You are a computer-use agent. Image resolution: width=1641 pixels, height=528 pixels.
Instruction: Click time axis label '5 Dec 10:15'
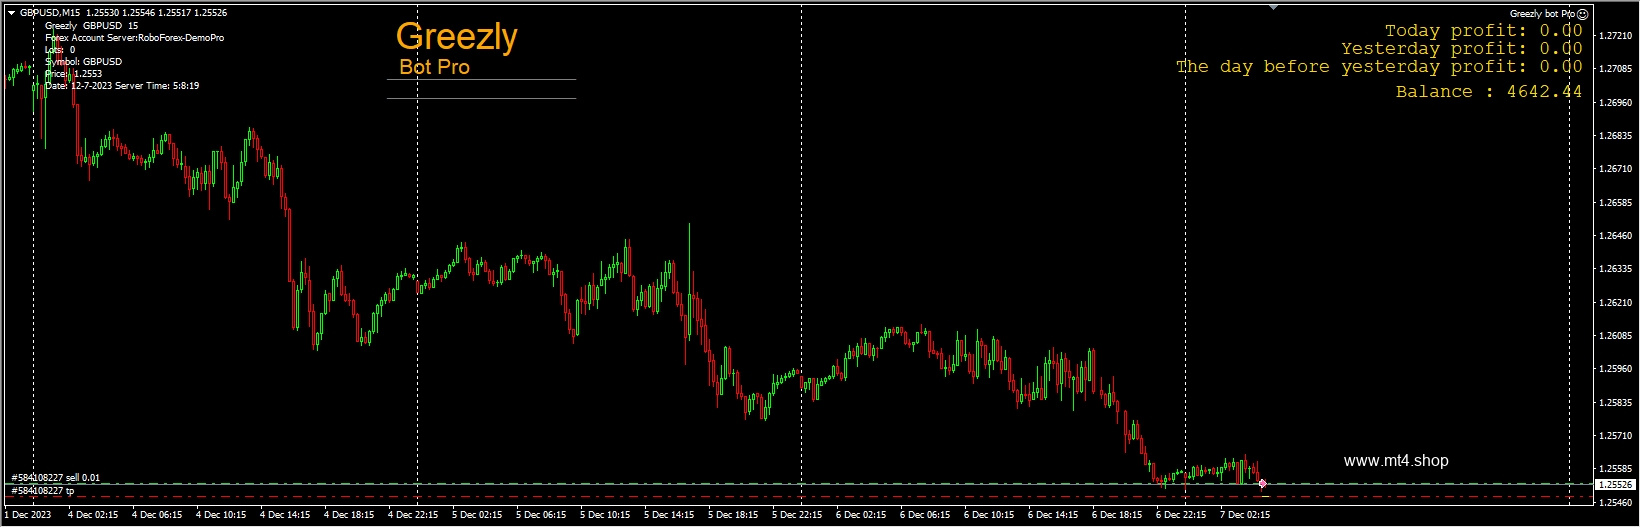[x=605, y=515]
